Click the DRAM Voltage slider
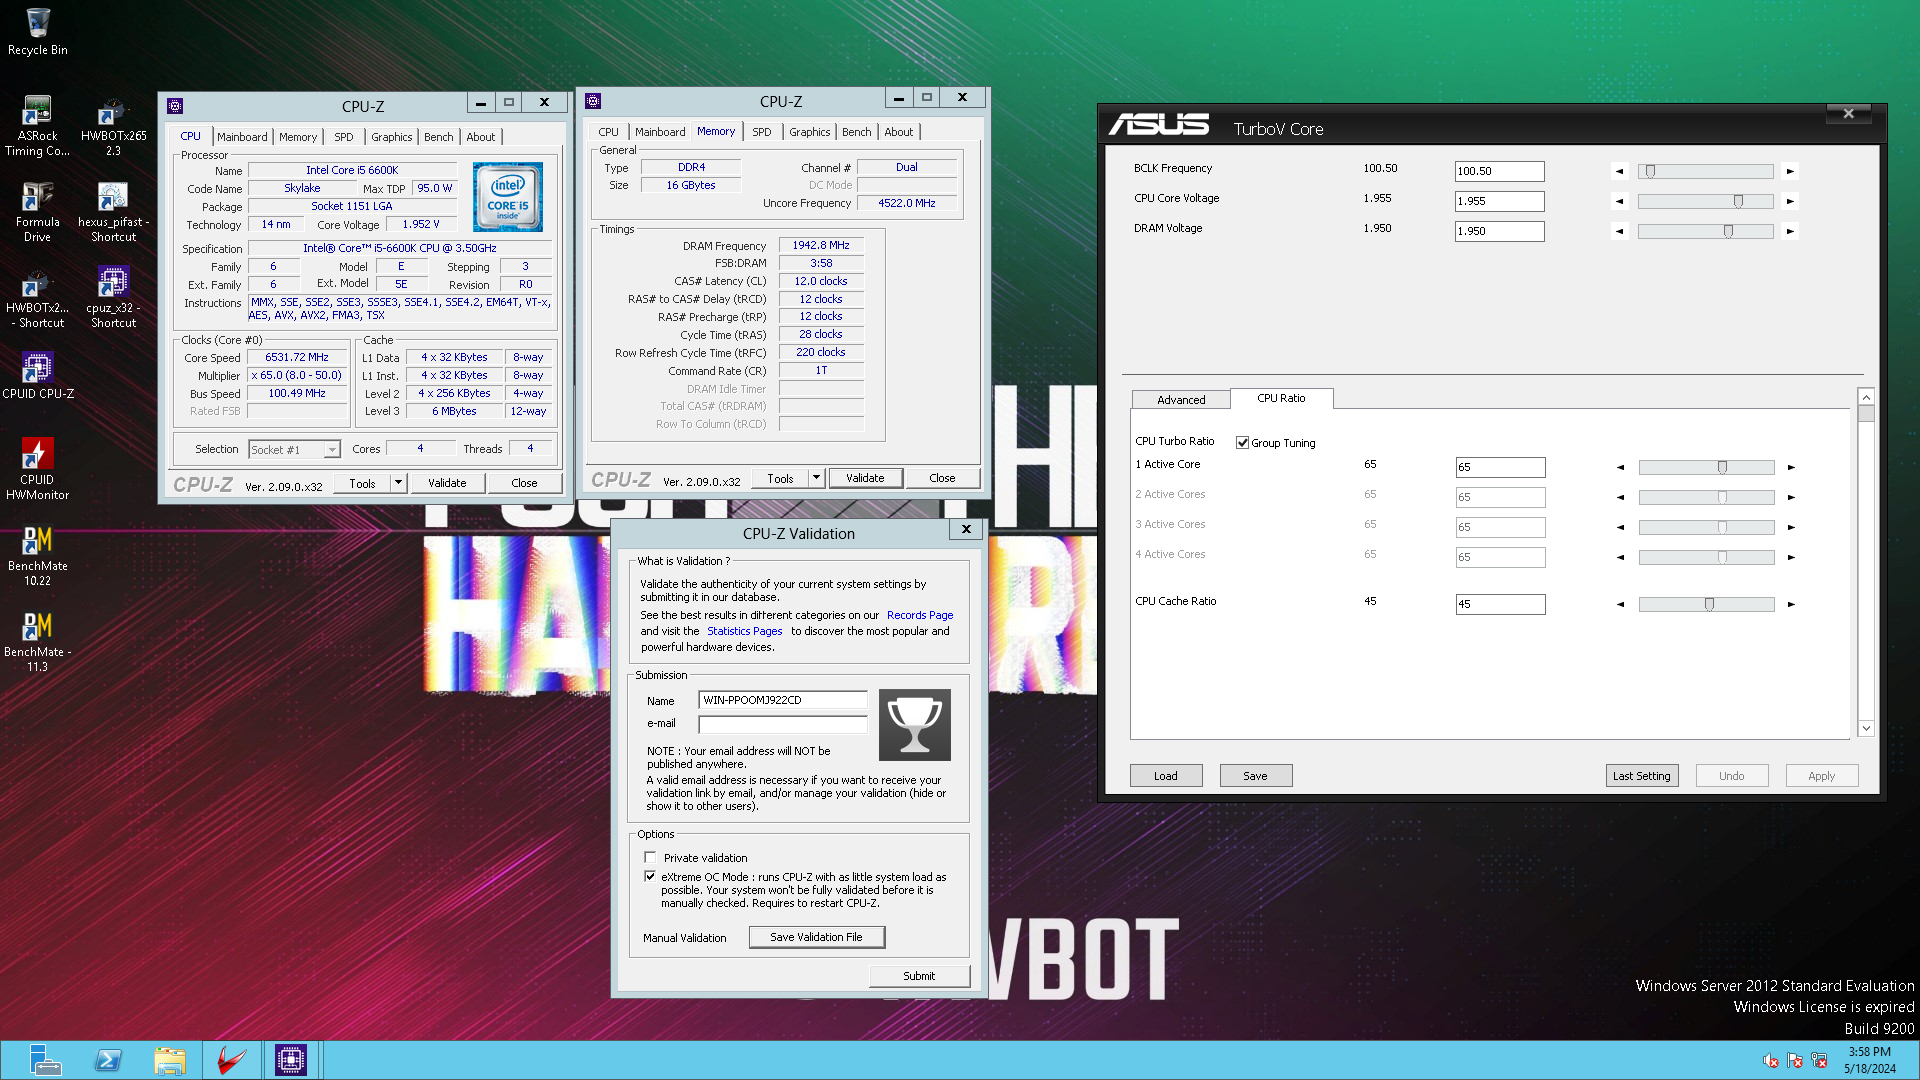 [1705, 231]
